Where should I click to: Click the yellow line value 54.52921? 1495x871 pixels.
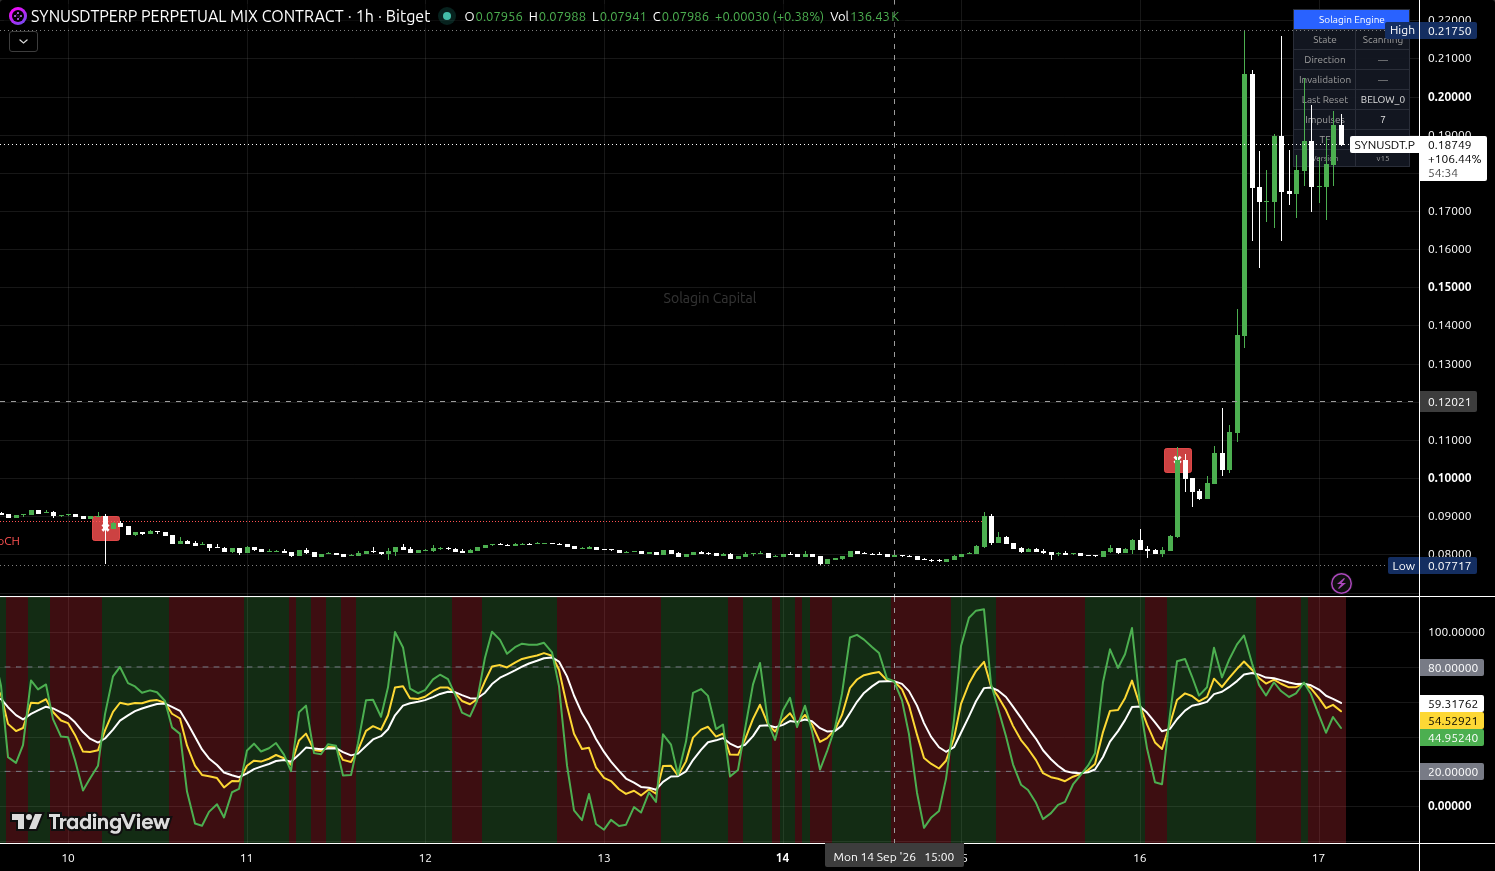tap(1452, 721)
